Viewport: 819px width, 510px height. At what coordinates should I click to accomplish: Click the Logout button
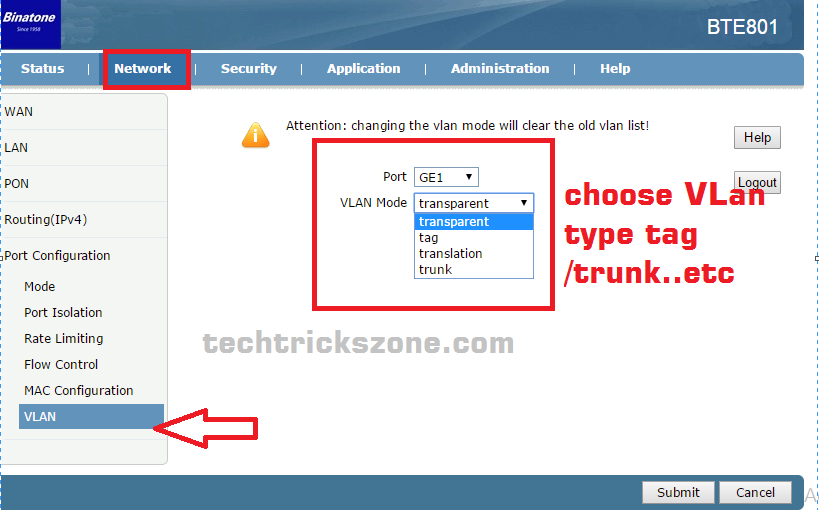pyautogui.click(x=757, y=182)
